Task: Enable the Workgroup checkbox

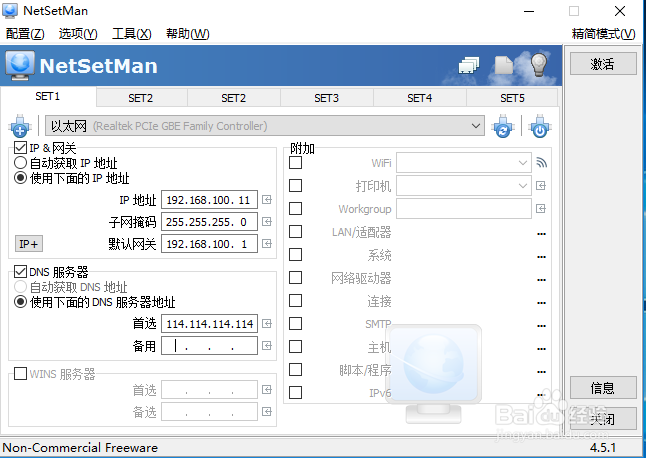Action: tap(295, 209)
